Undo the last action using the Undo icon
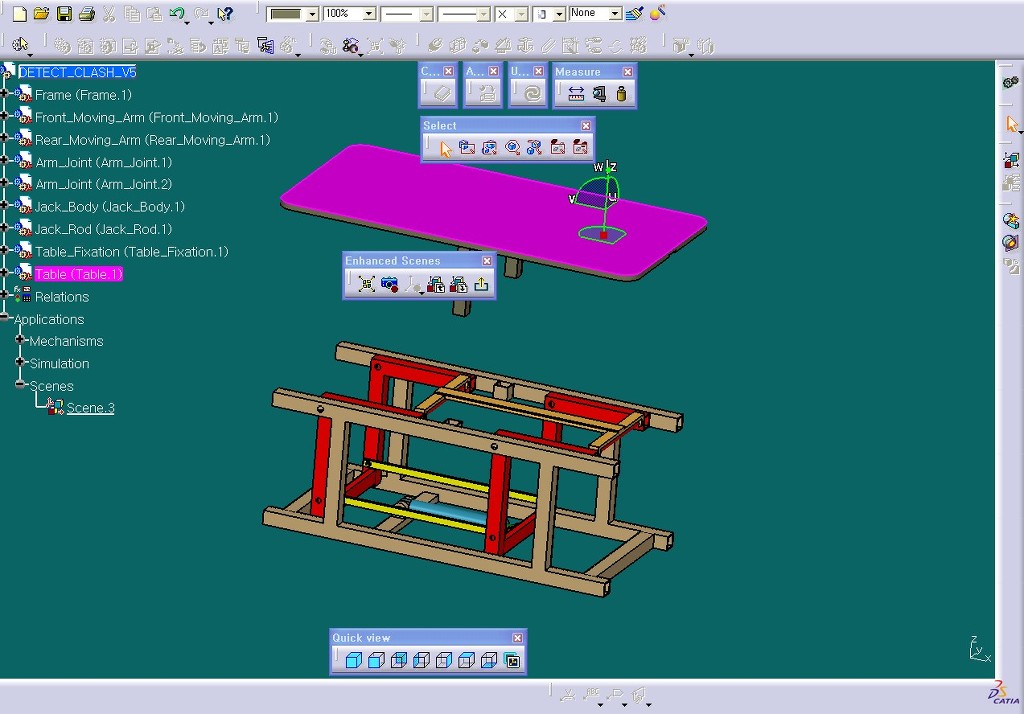This screenshot has height=714, width=1024. coord(176,14)
